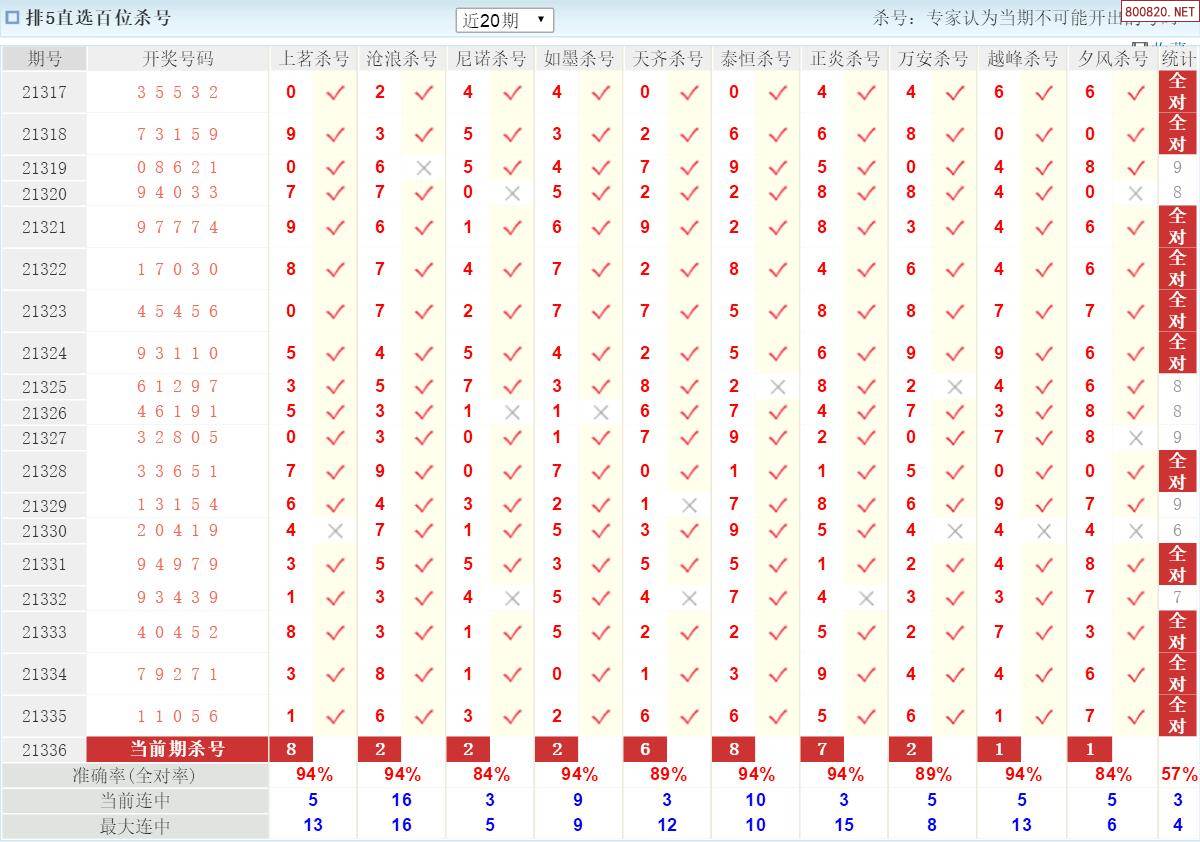This screenshot has height=842, width=1200.
Task: Select the 上茗杀号 column header
Action: [314, 59]
